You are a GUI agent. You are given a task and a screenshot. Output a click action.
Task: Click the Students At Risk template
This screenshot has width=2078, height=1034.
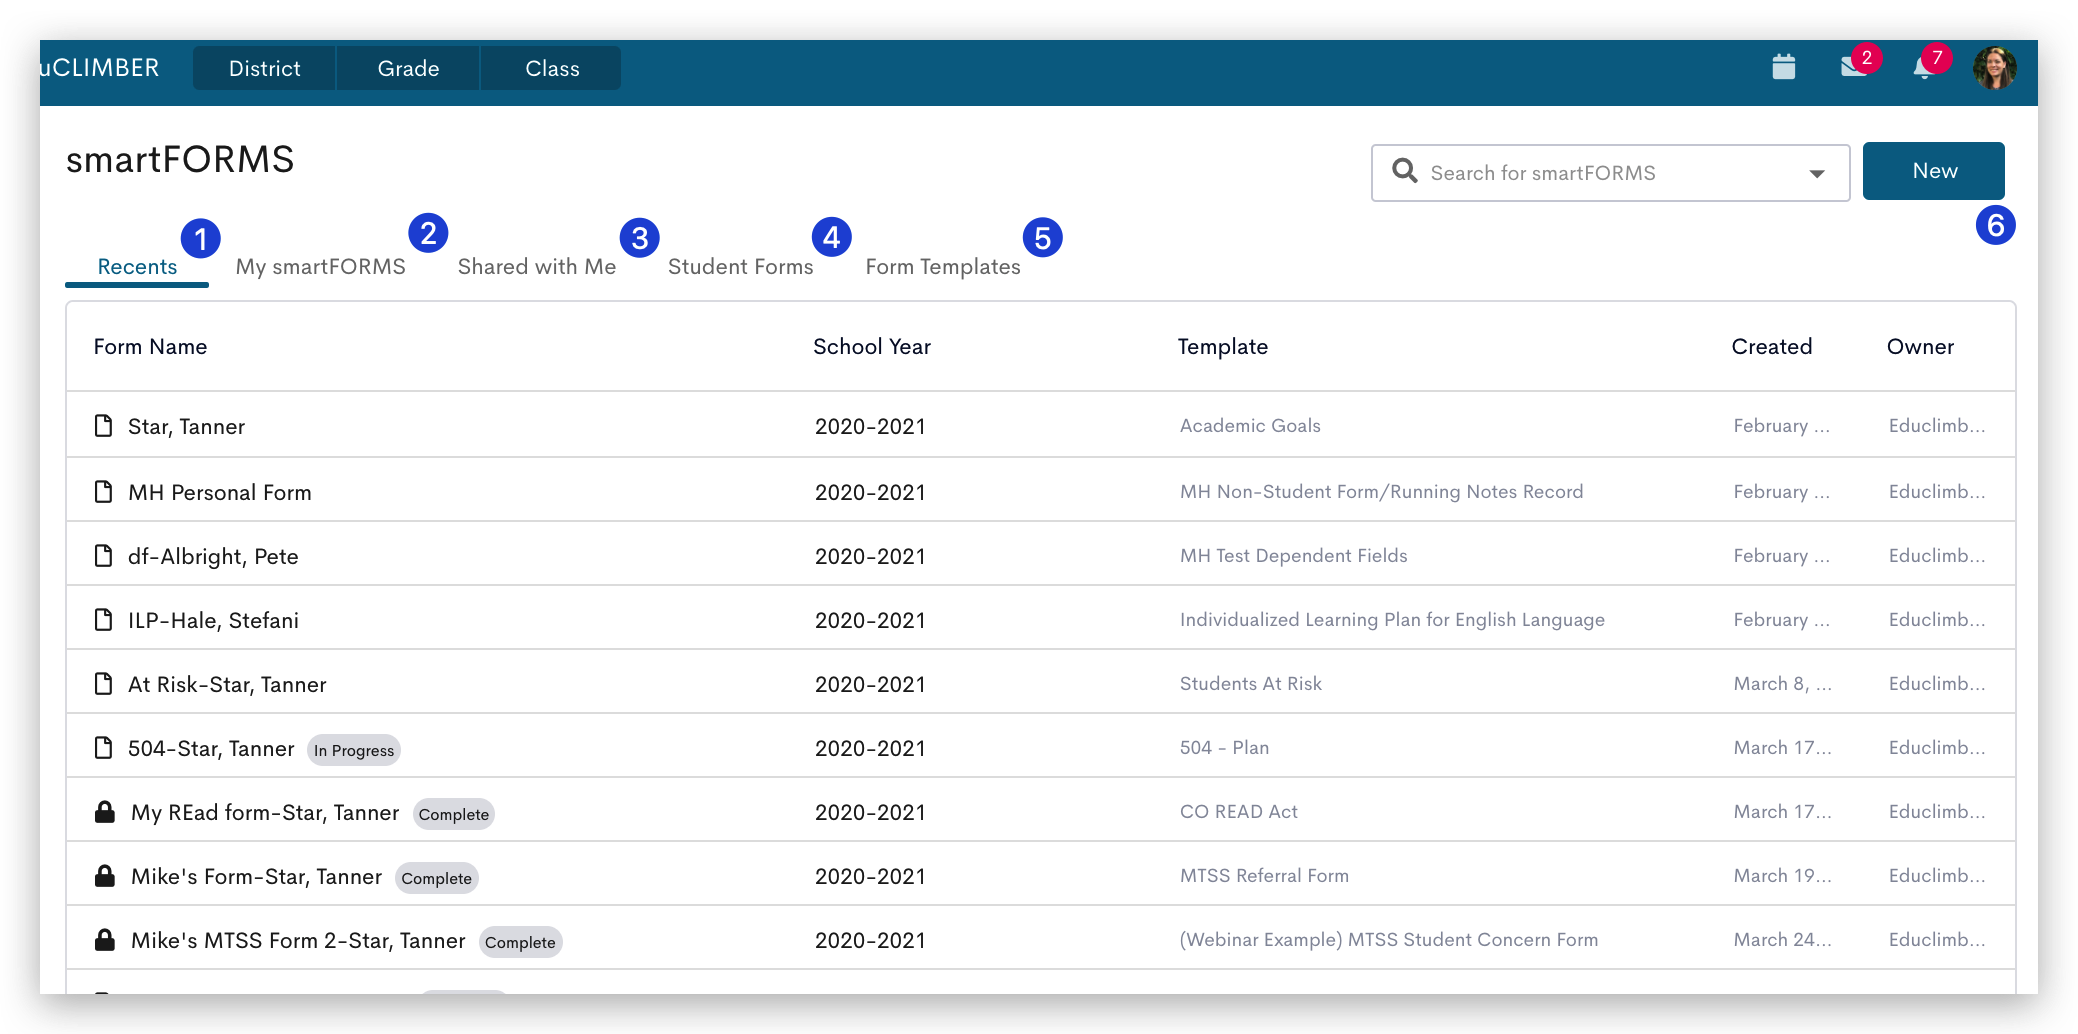click(1250, 684)
